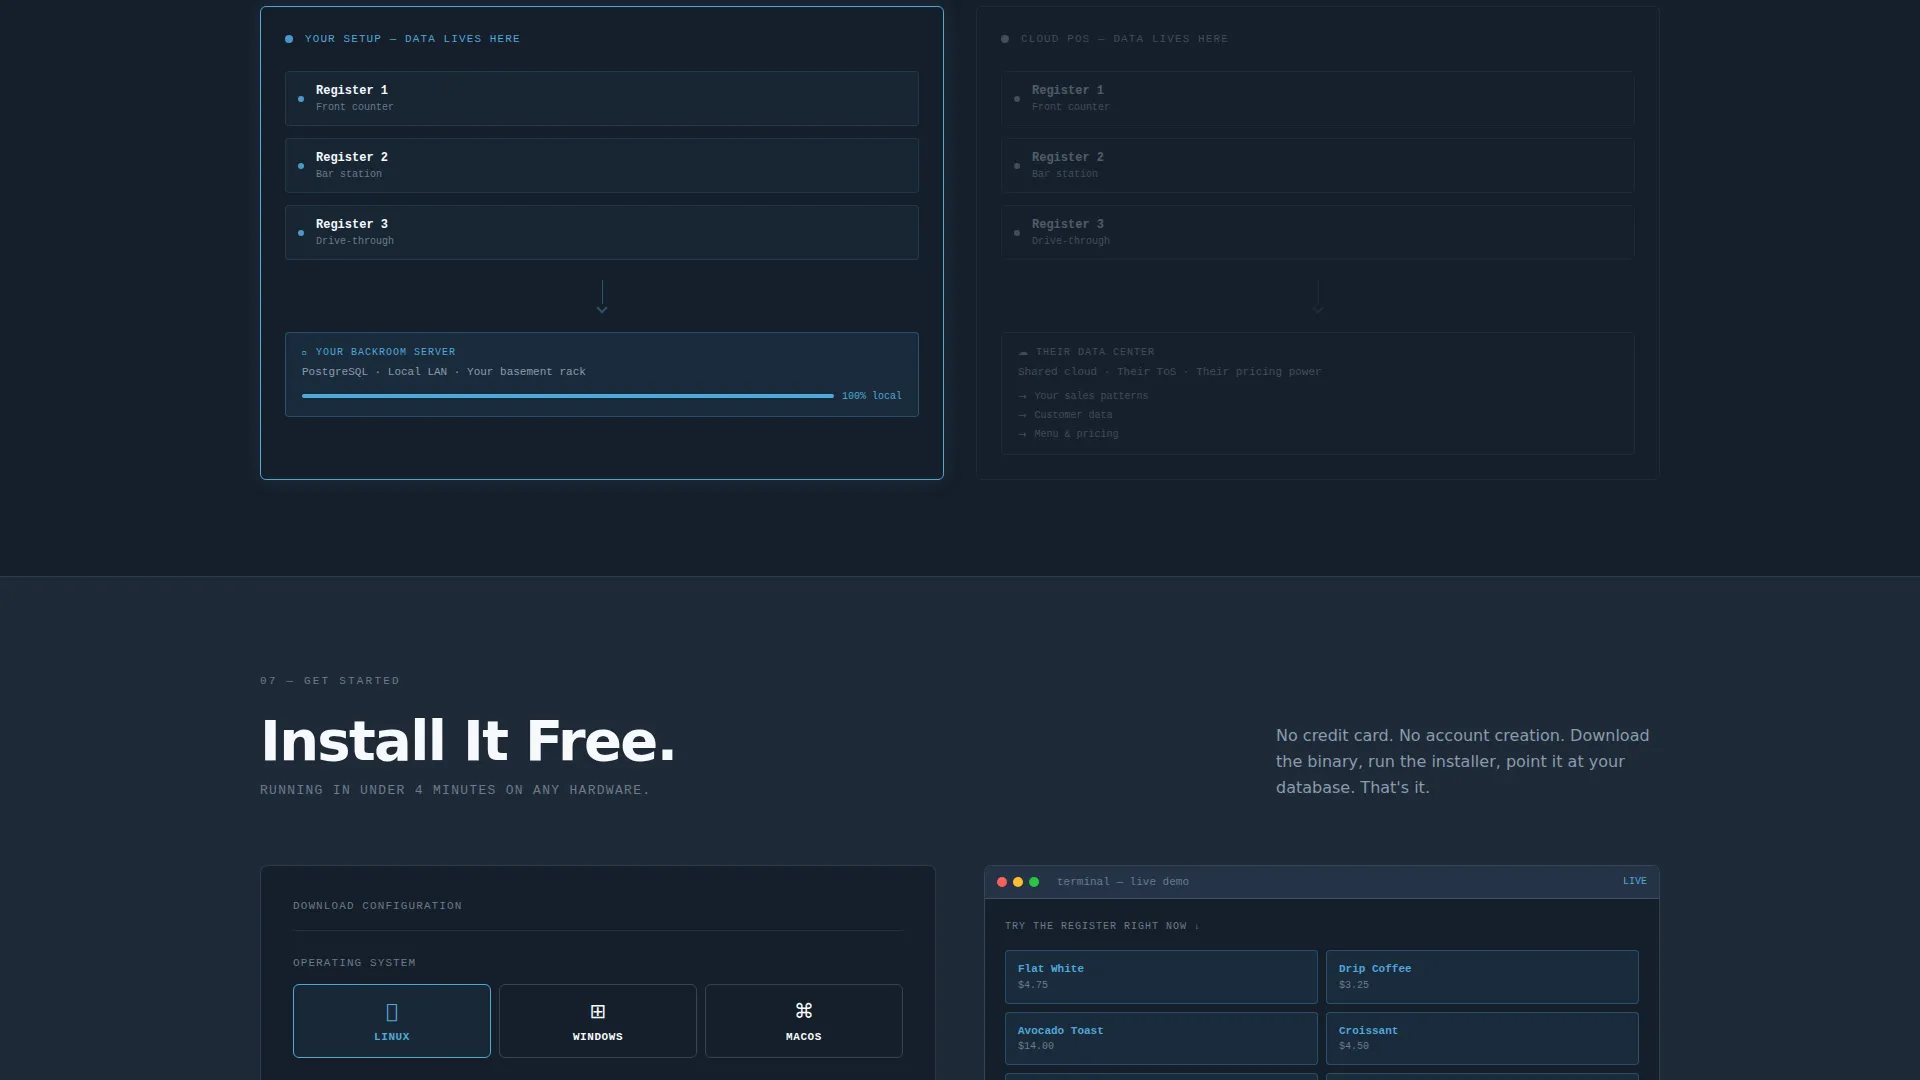Click Register 1 card in Cloud POS panel

1318,98
